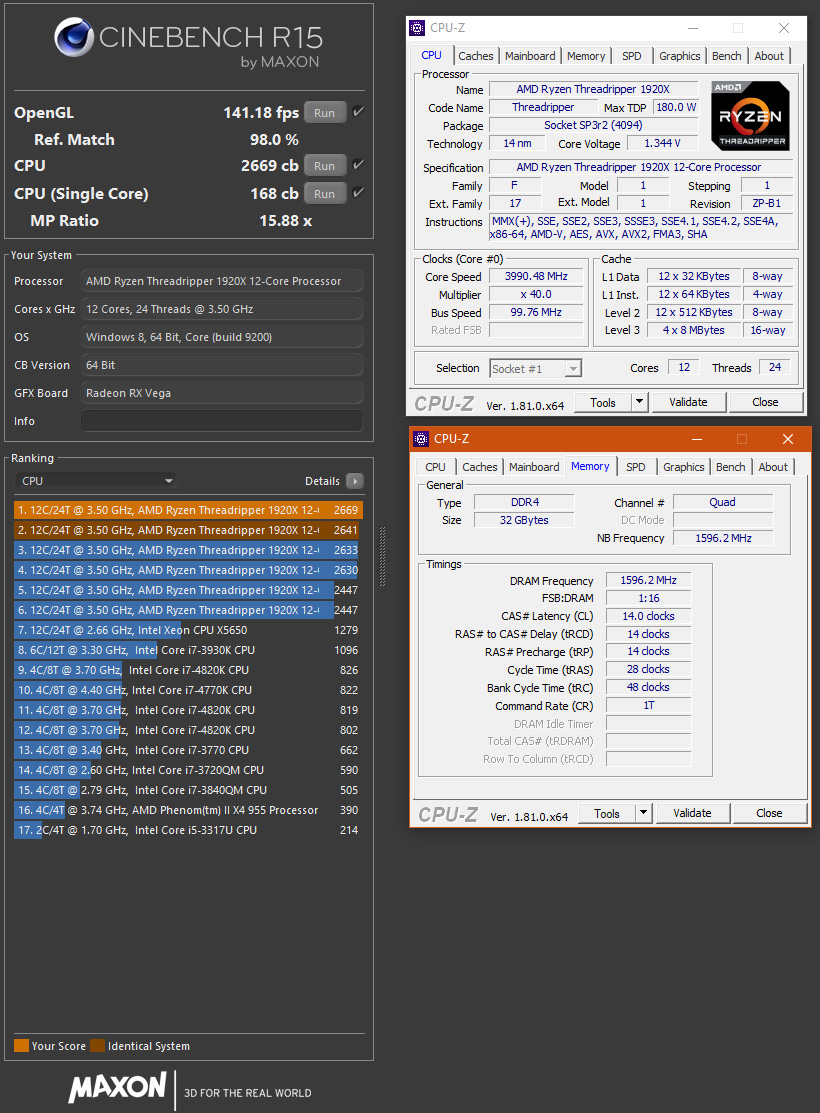Click the empty Info input field
This screenshot has width=820, height=1113.
(x=222, y=421)
